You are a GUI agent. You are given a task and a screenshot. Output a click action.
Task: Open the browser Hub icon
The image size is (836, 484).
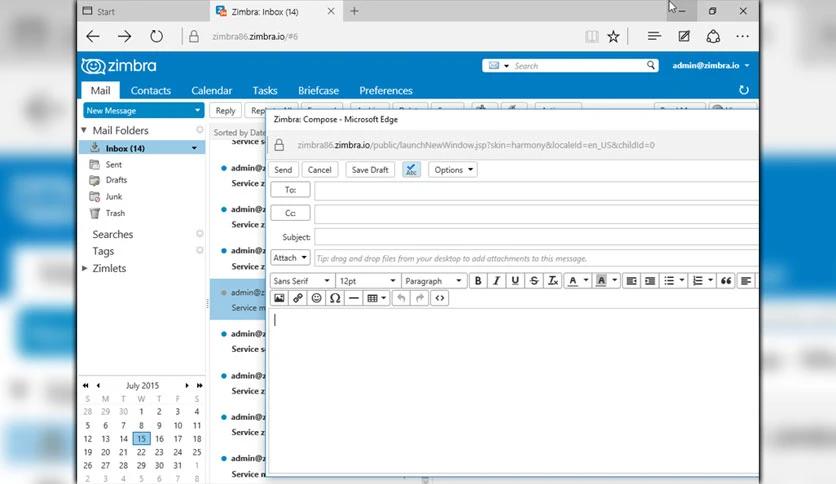pos(654,36)
